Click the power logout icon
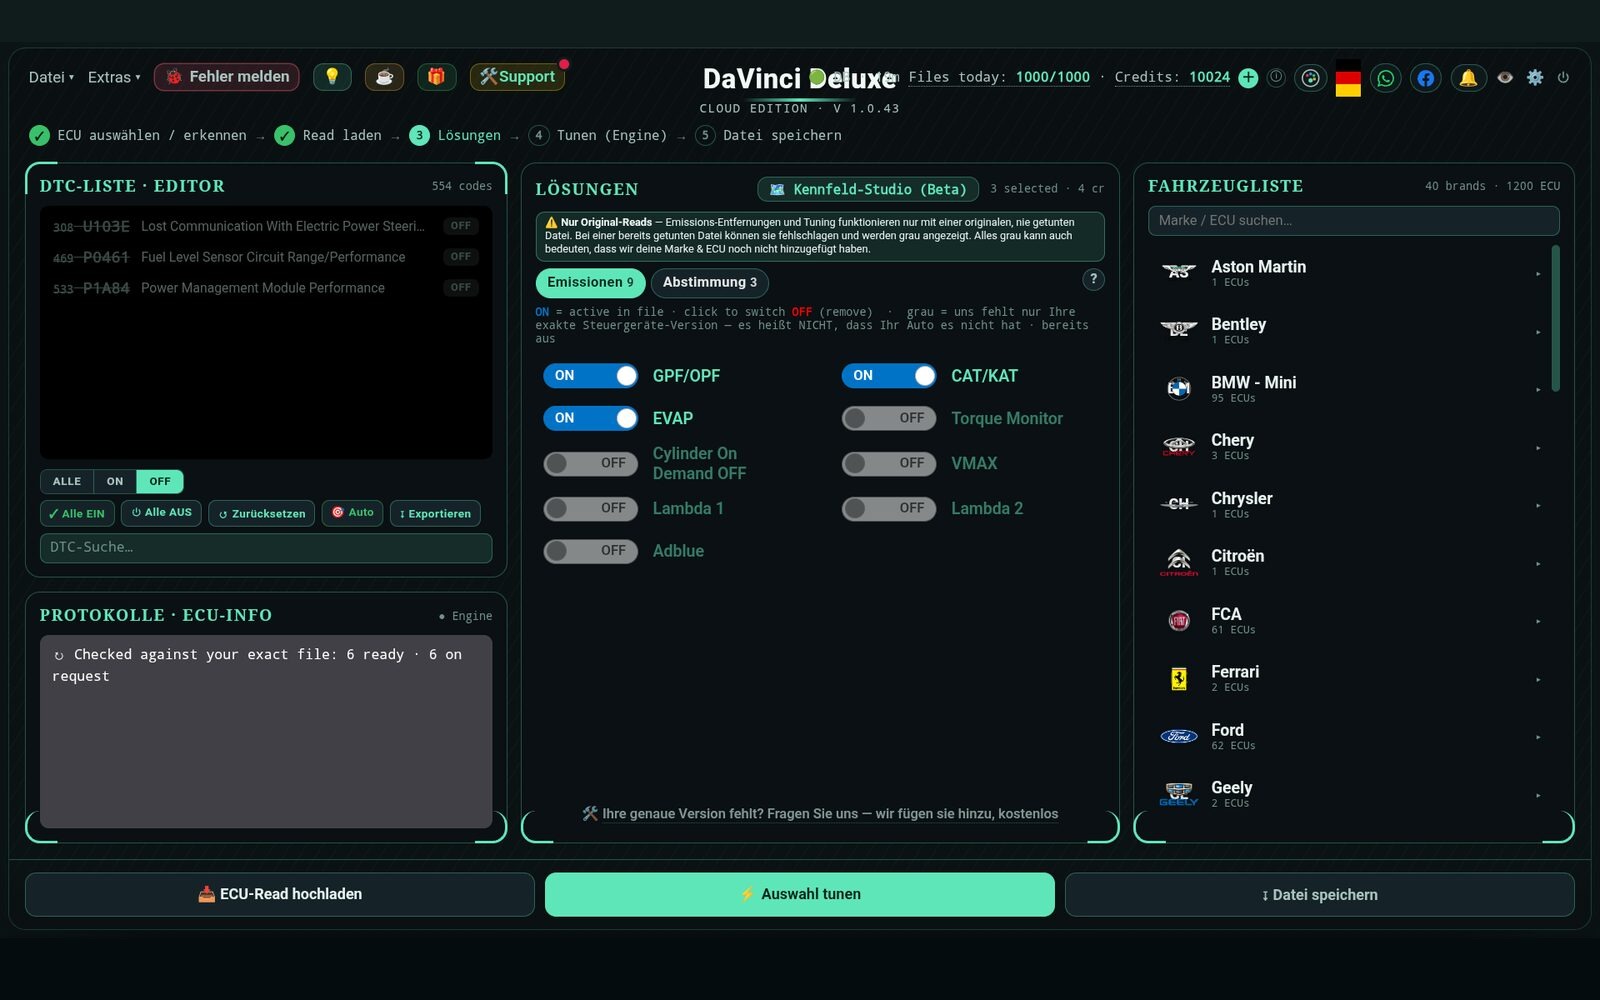1600x1000 pixels. tap(1563, 77)
